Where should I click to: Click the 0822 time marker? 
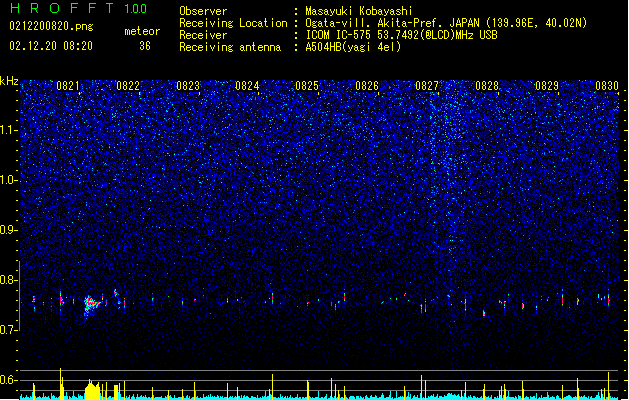(128, 86)
